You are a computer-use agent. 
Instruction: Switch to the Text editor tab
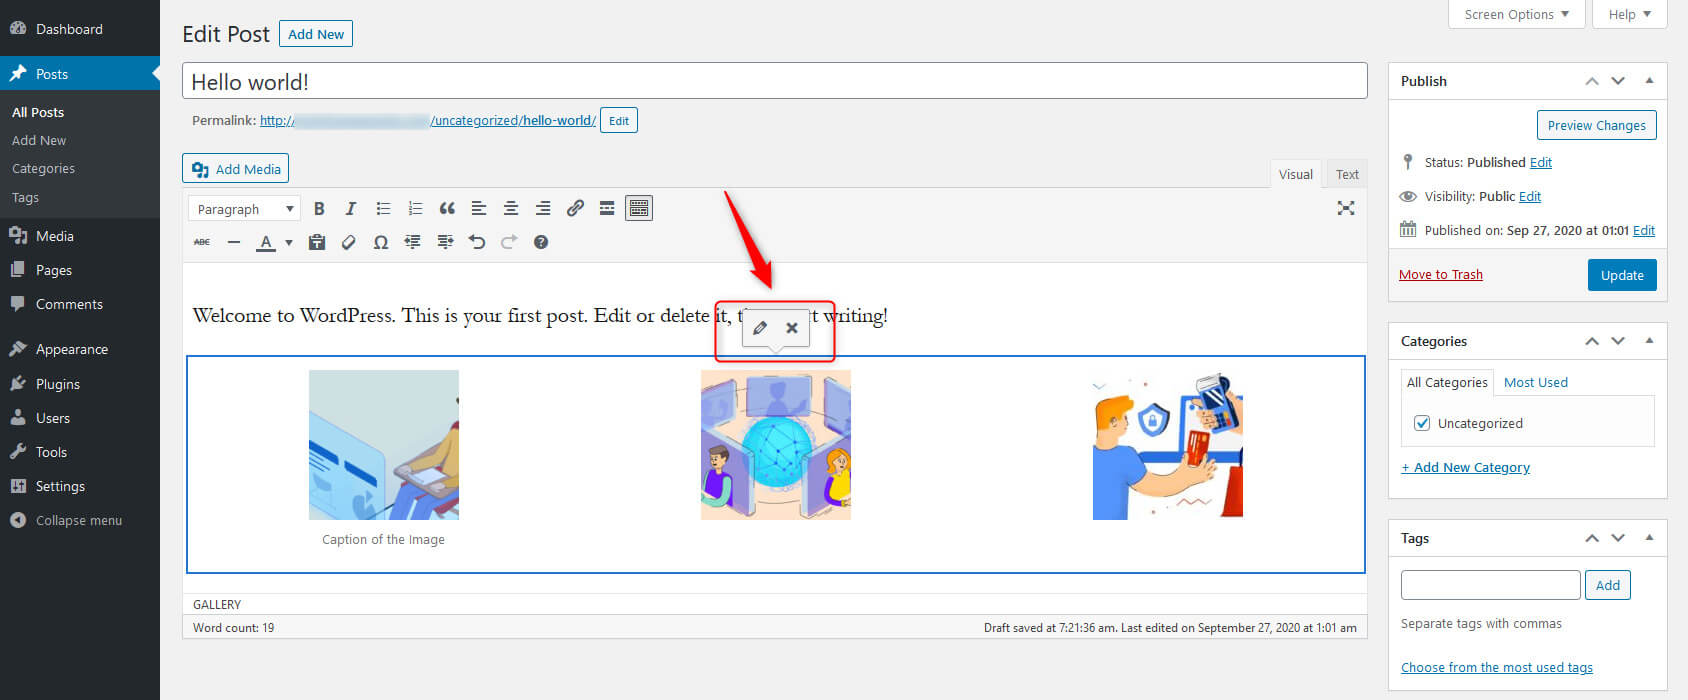coord(1347,174)
